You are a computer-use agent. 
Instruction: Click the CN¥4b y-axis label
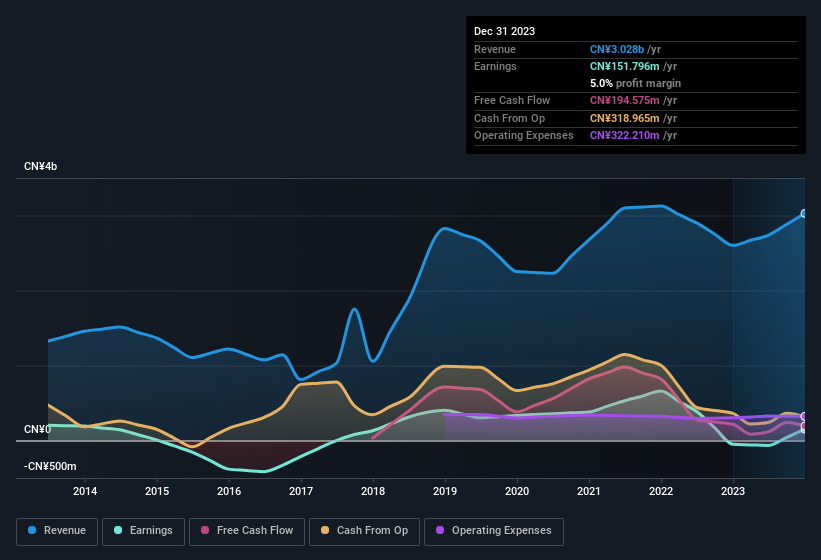[x=40, y=166]
